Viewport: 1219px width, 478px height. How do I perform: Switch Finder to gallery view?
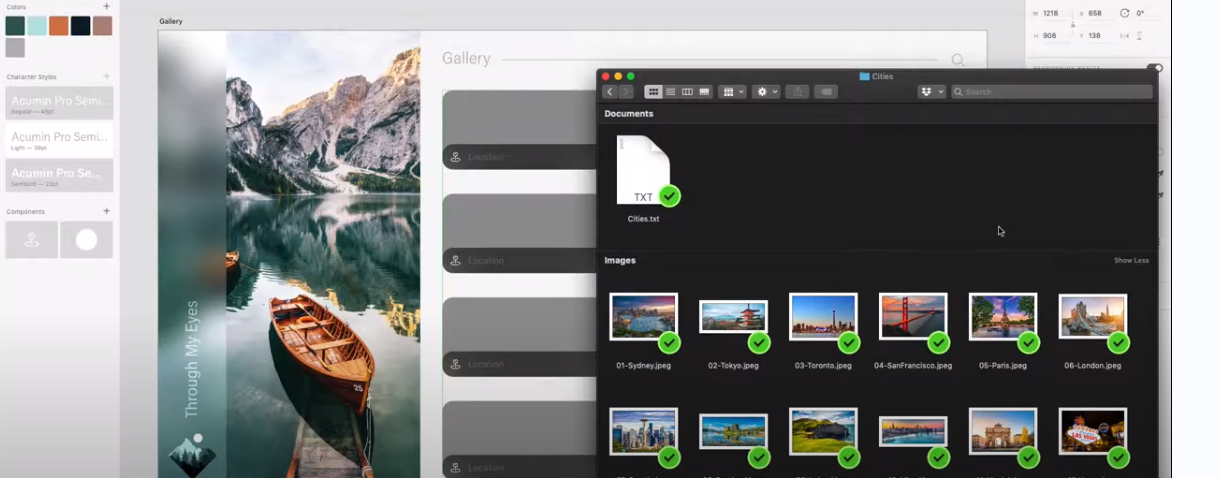pyautogui.click(x=704, y=92)
